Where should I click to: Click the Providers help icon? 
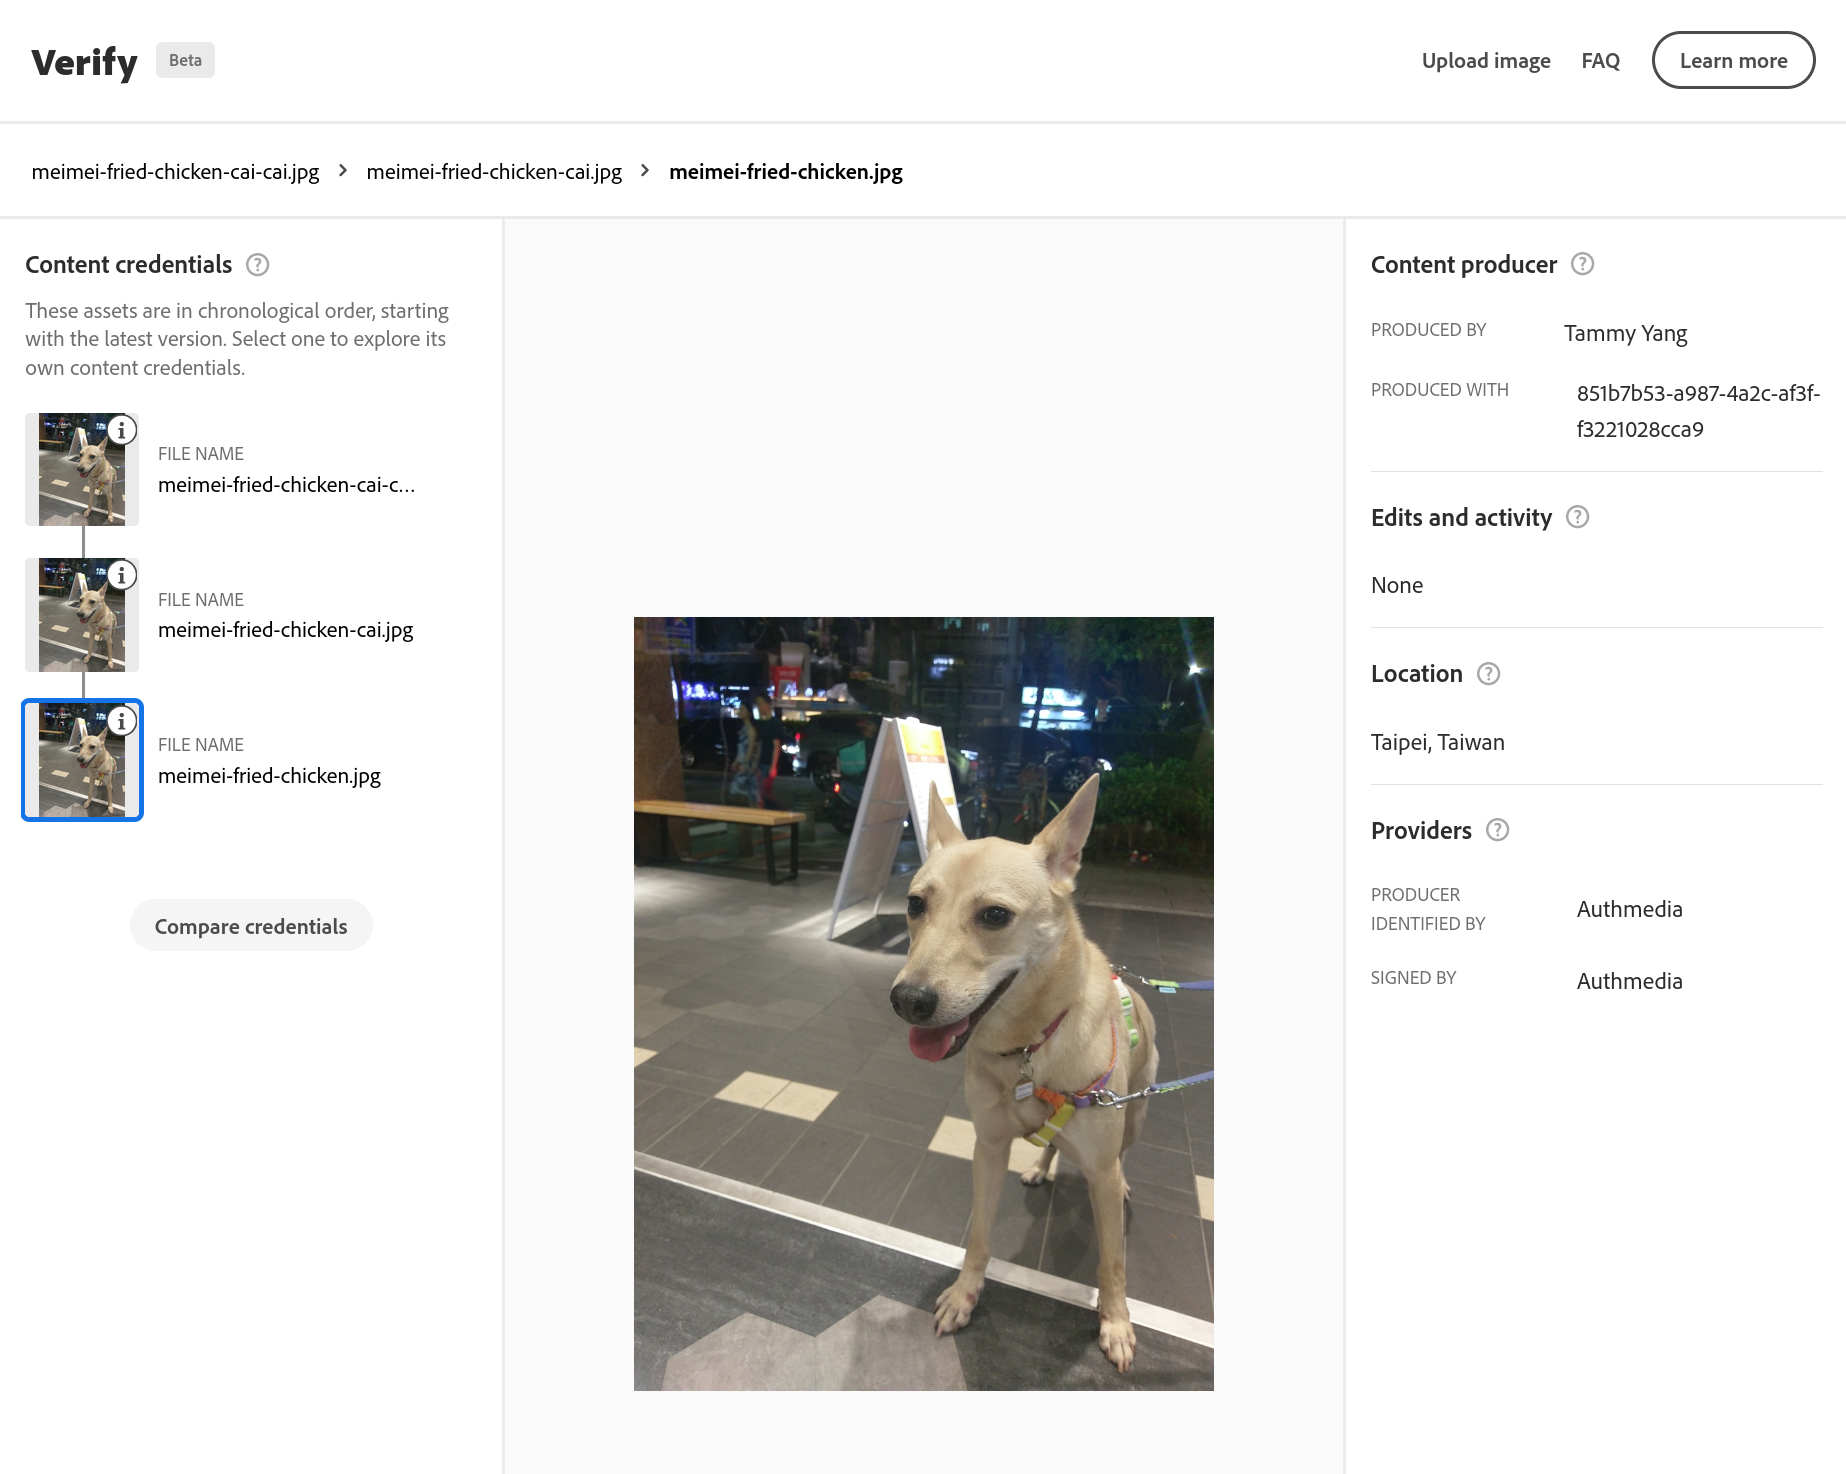click(x=1497, y=830)
